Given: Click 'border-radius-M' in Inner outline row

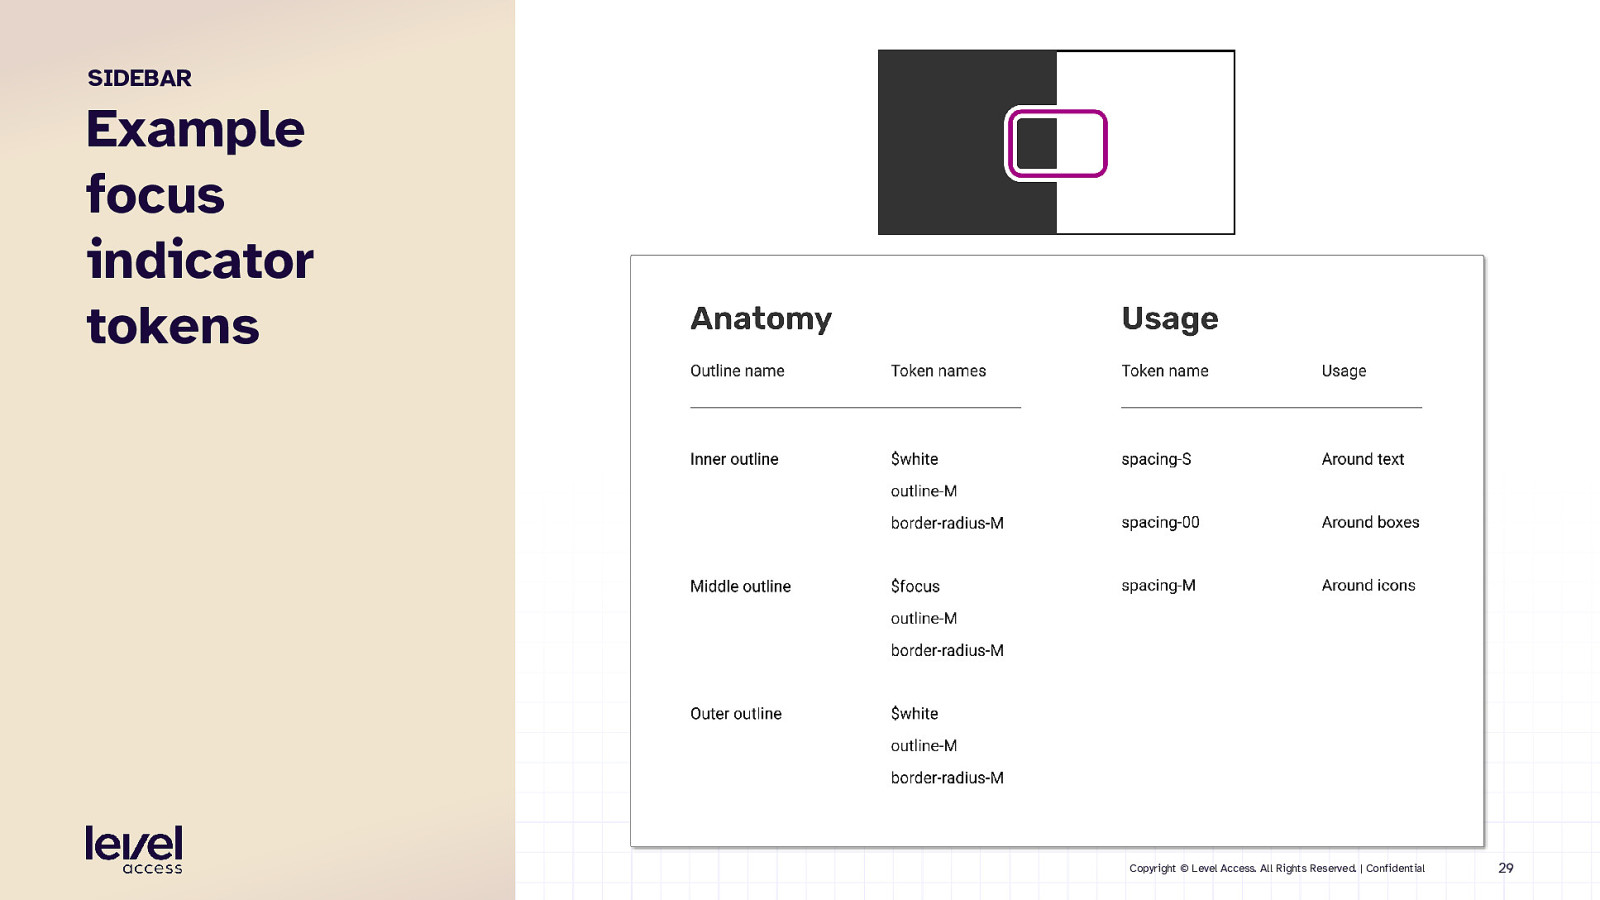Looking at the screenshot, I should (947, 523).
